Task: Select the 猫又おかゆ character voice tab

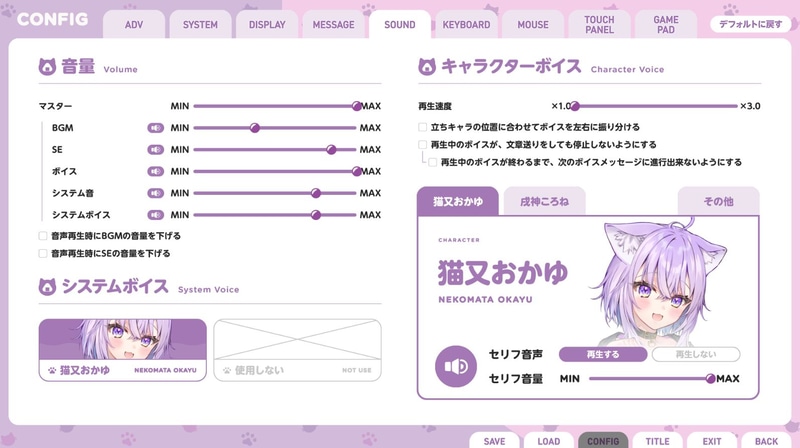Action: point(458,202)
